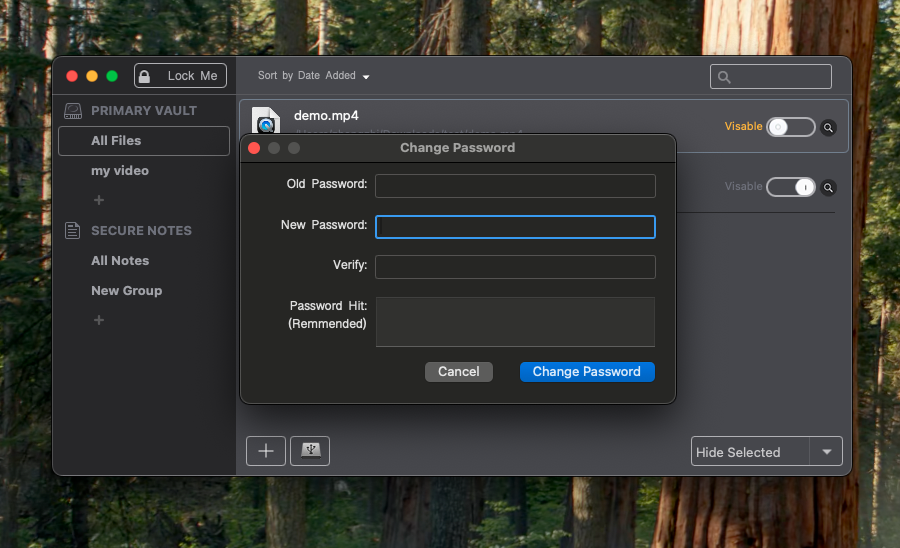This screenshot has height=548, width=900.
Task: Click the PRIMARY VAULT header text
Action: click(143, 111)
